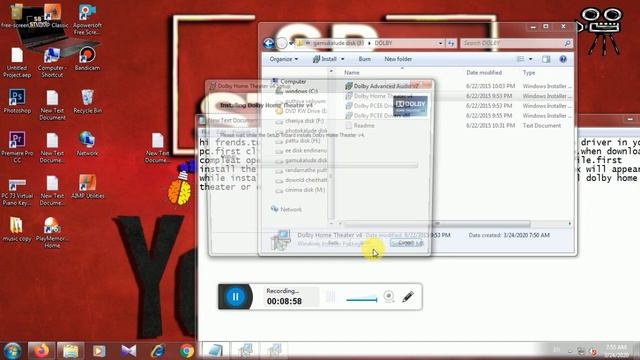Toggle the webcam icon in recording toolbar
This screenshot has width=640, height=360.
coord(389,296)
